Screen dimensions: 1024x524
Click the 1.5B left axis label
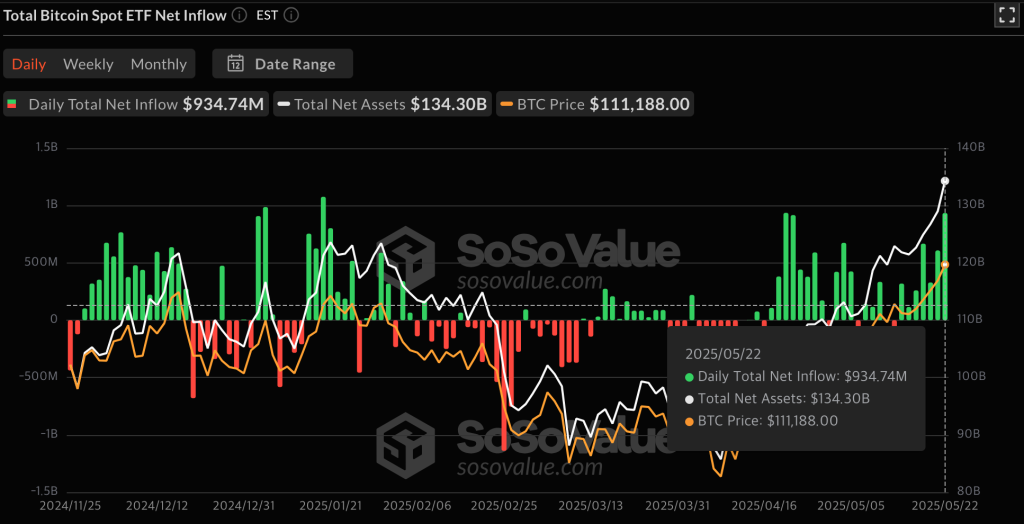(49, 148)
